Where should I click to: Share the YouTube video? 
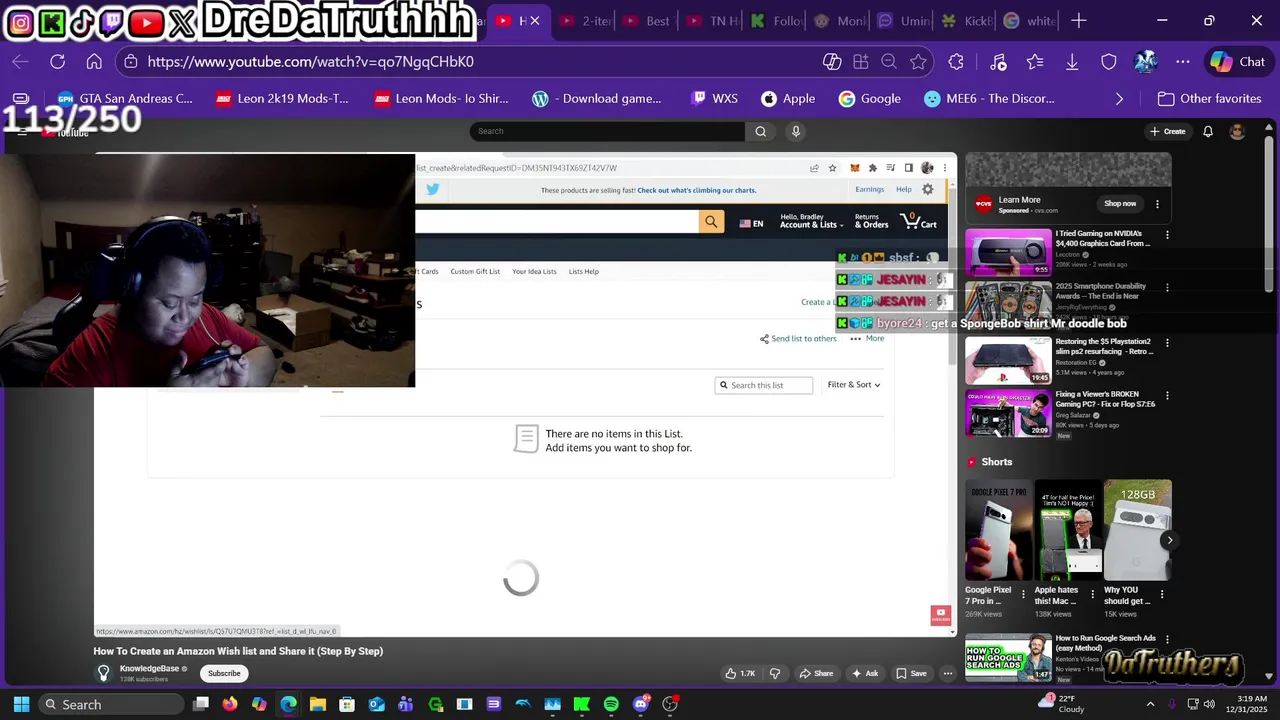click(816, 673)
